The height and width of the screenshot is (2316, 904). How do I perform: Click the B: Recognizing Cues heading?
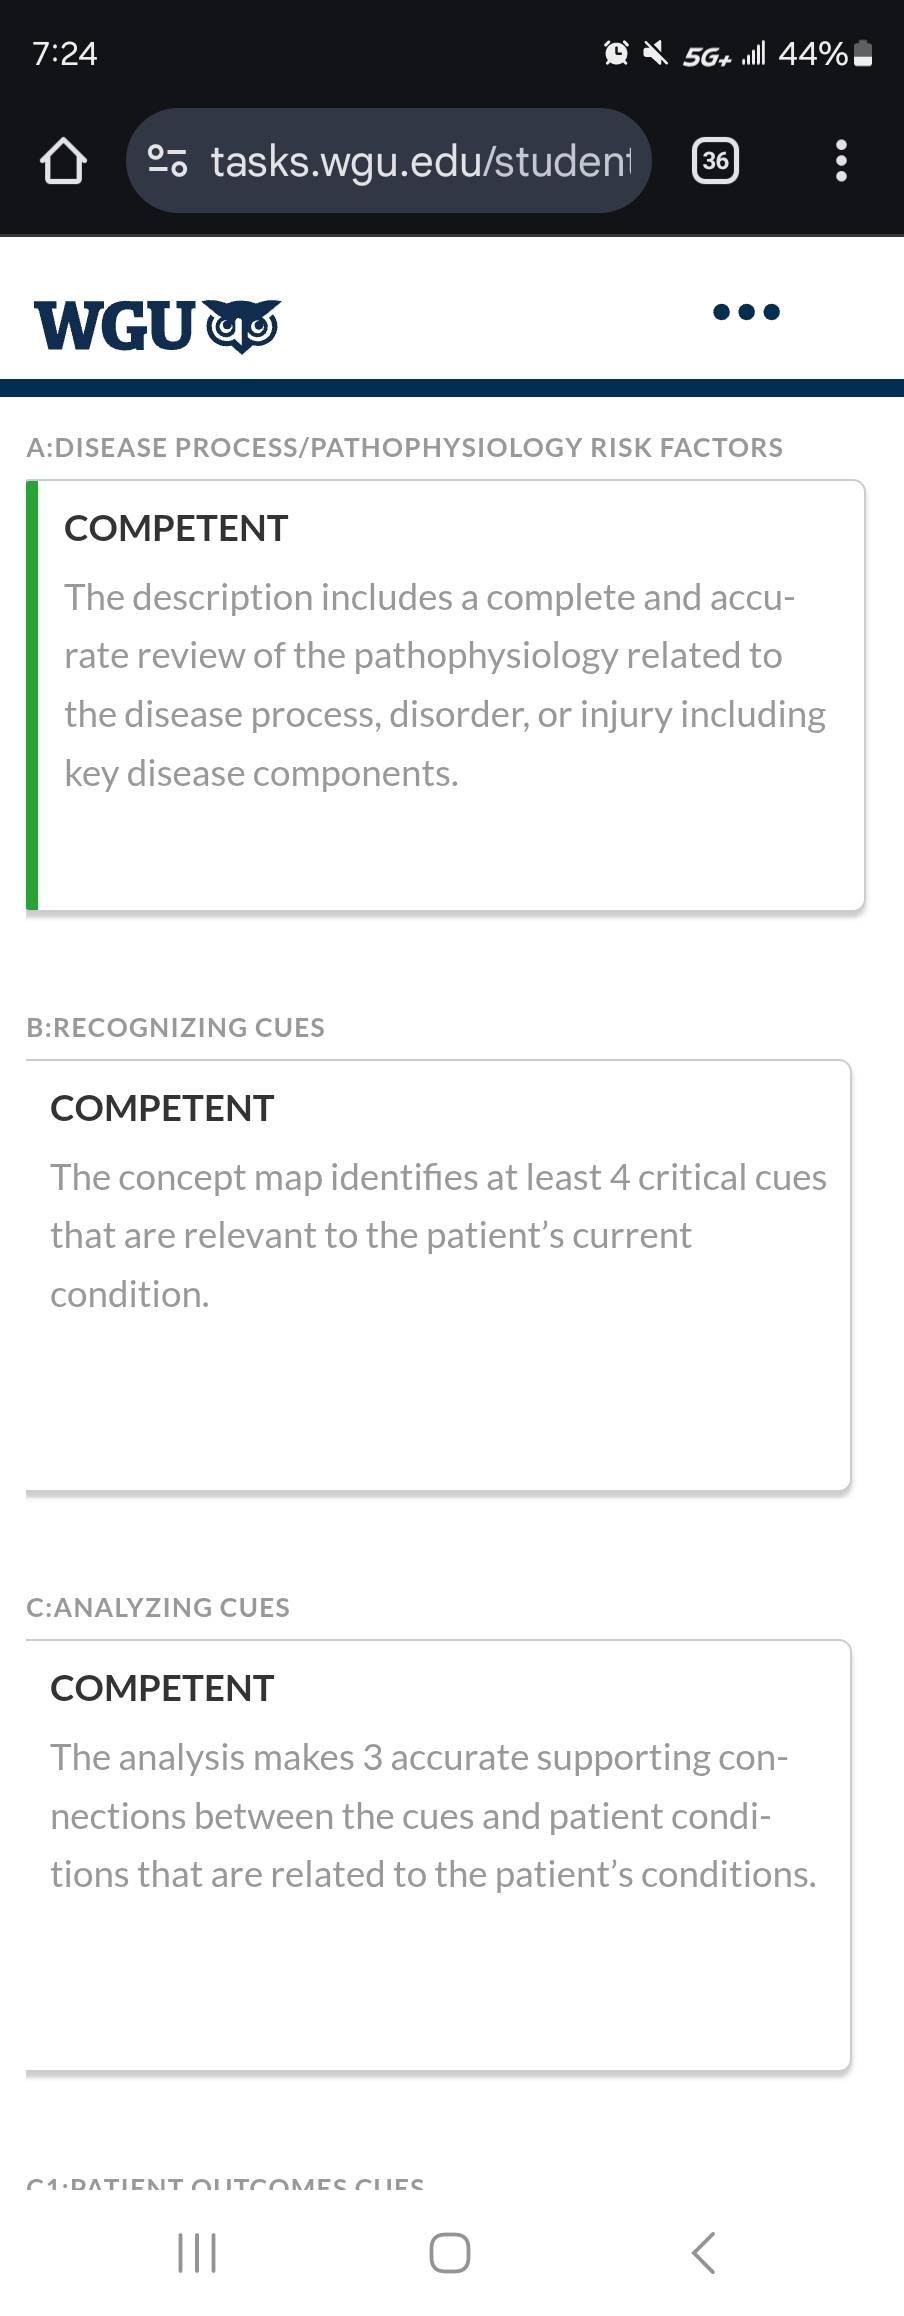176,1027
